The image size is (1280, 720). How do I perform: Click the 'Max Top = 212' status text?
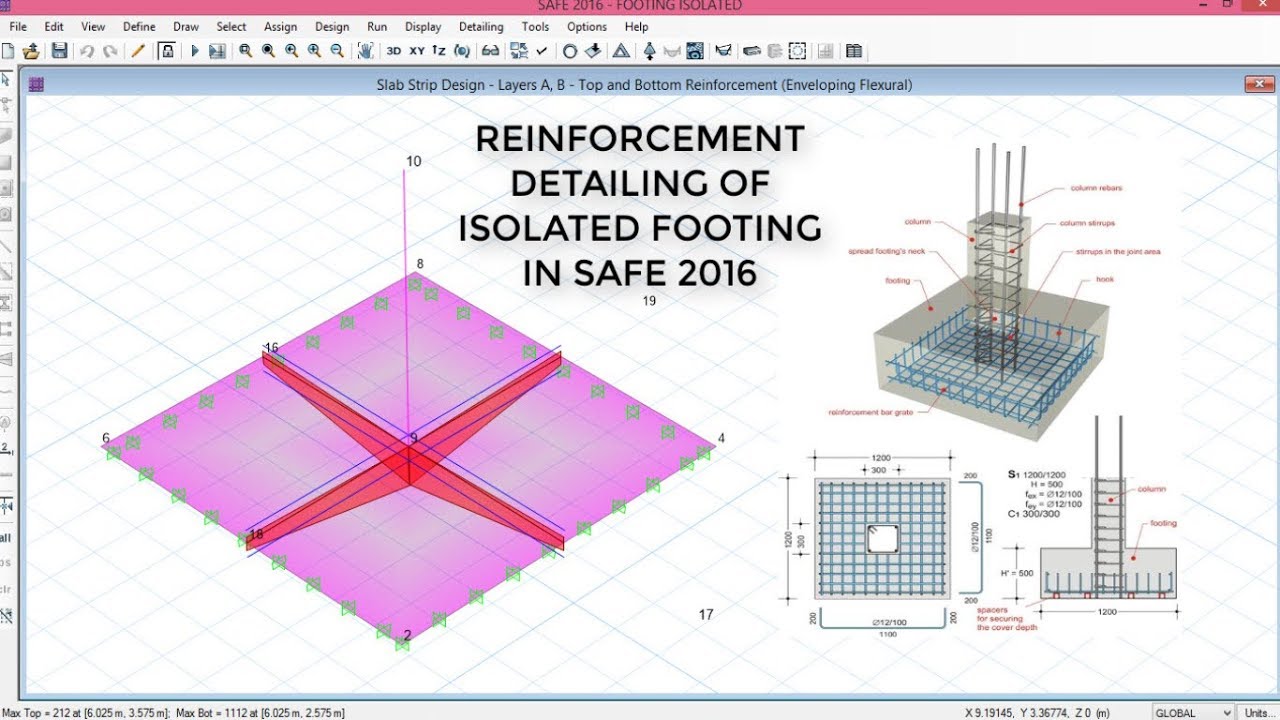click(86, 713)
